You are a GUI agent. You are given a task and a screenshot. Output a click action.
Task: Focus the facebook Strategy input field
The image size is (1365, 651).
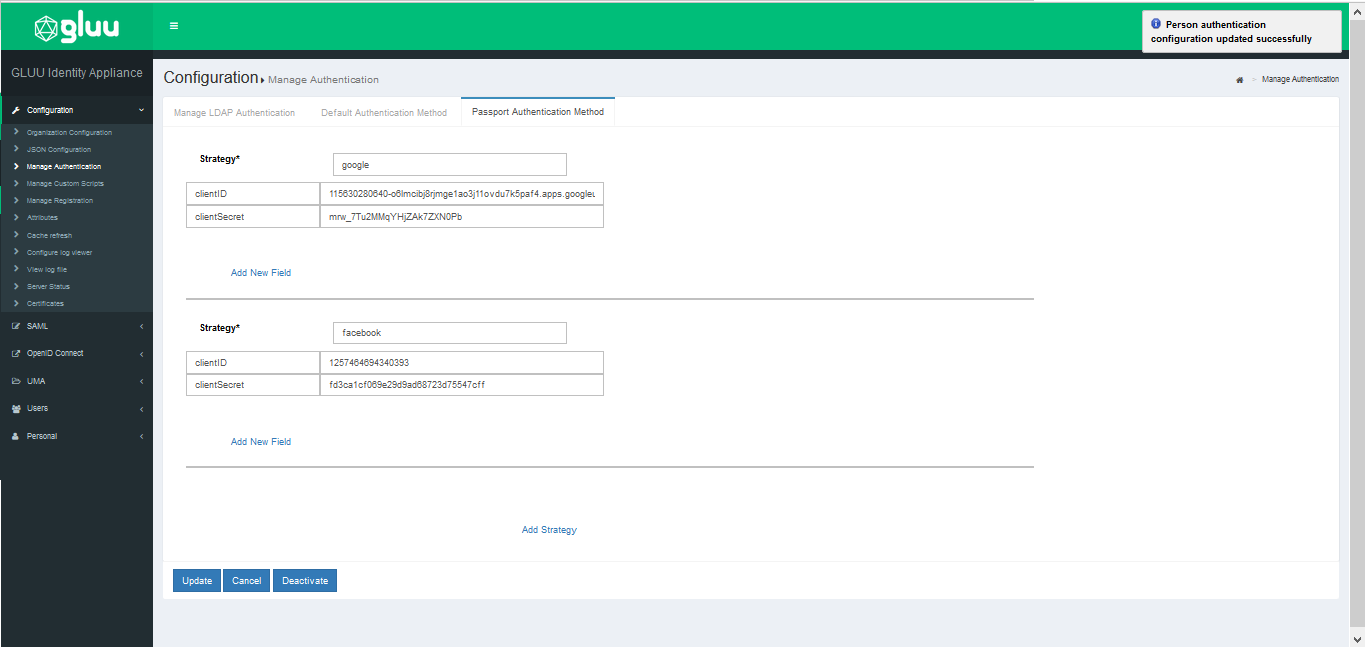pyautogui.click(x=449, y=333)
